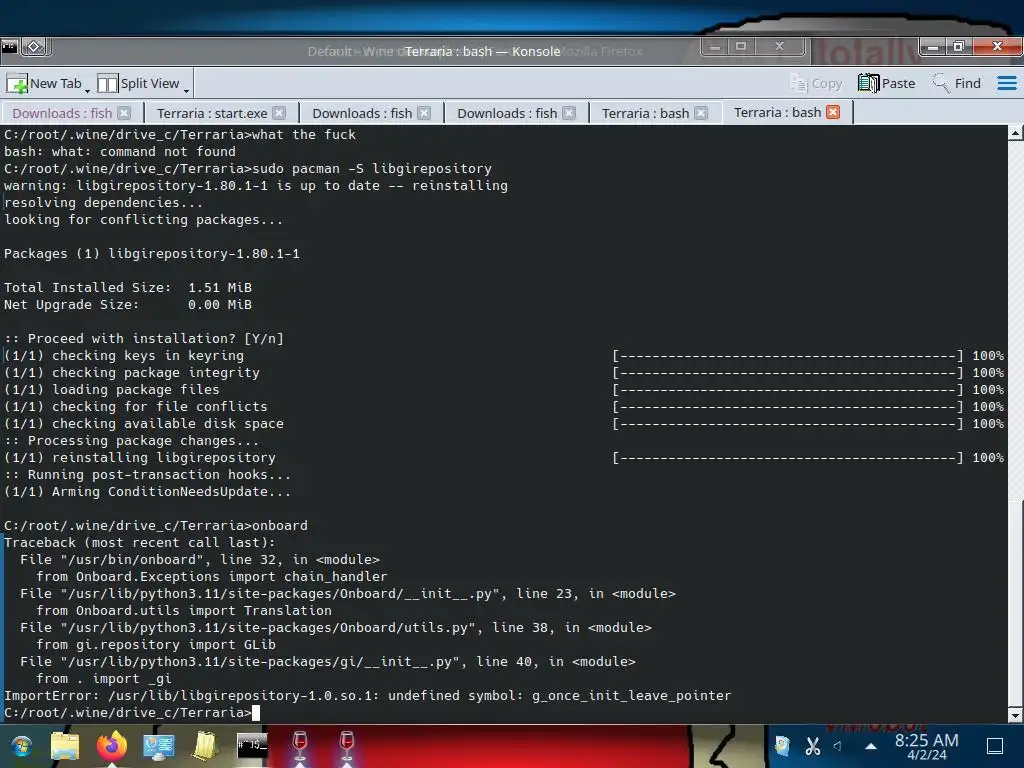Image resolution: width=1024 pixels, height=768 pixels.
Task: Expand the Split View dropdown arrow
Action: [186, 91]
